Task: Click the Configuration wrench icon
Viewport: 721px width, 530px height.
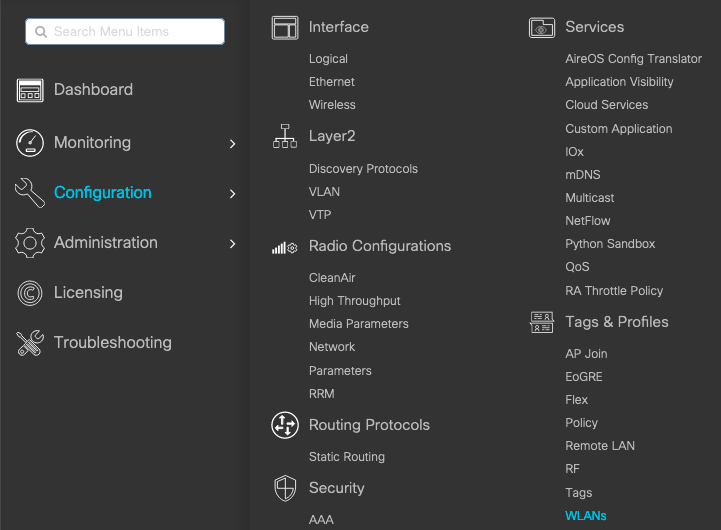Action: (30, 193)
